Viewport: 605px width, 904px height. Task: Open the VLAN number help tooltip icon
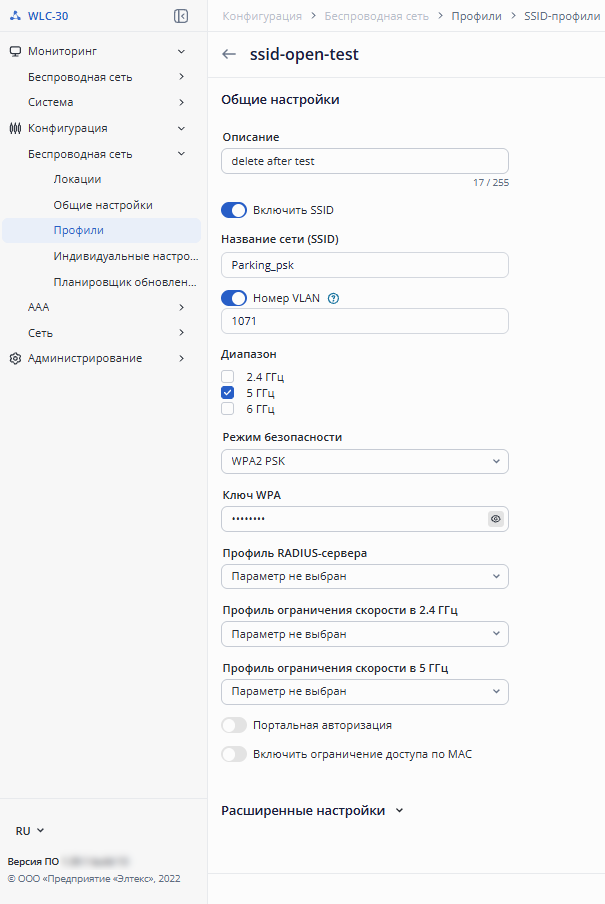click(x=333, y=298)
